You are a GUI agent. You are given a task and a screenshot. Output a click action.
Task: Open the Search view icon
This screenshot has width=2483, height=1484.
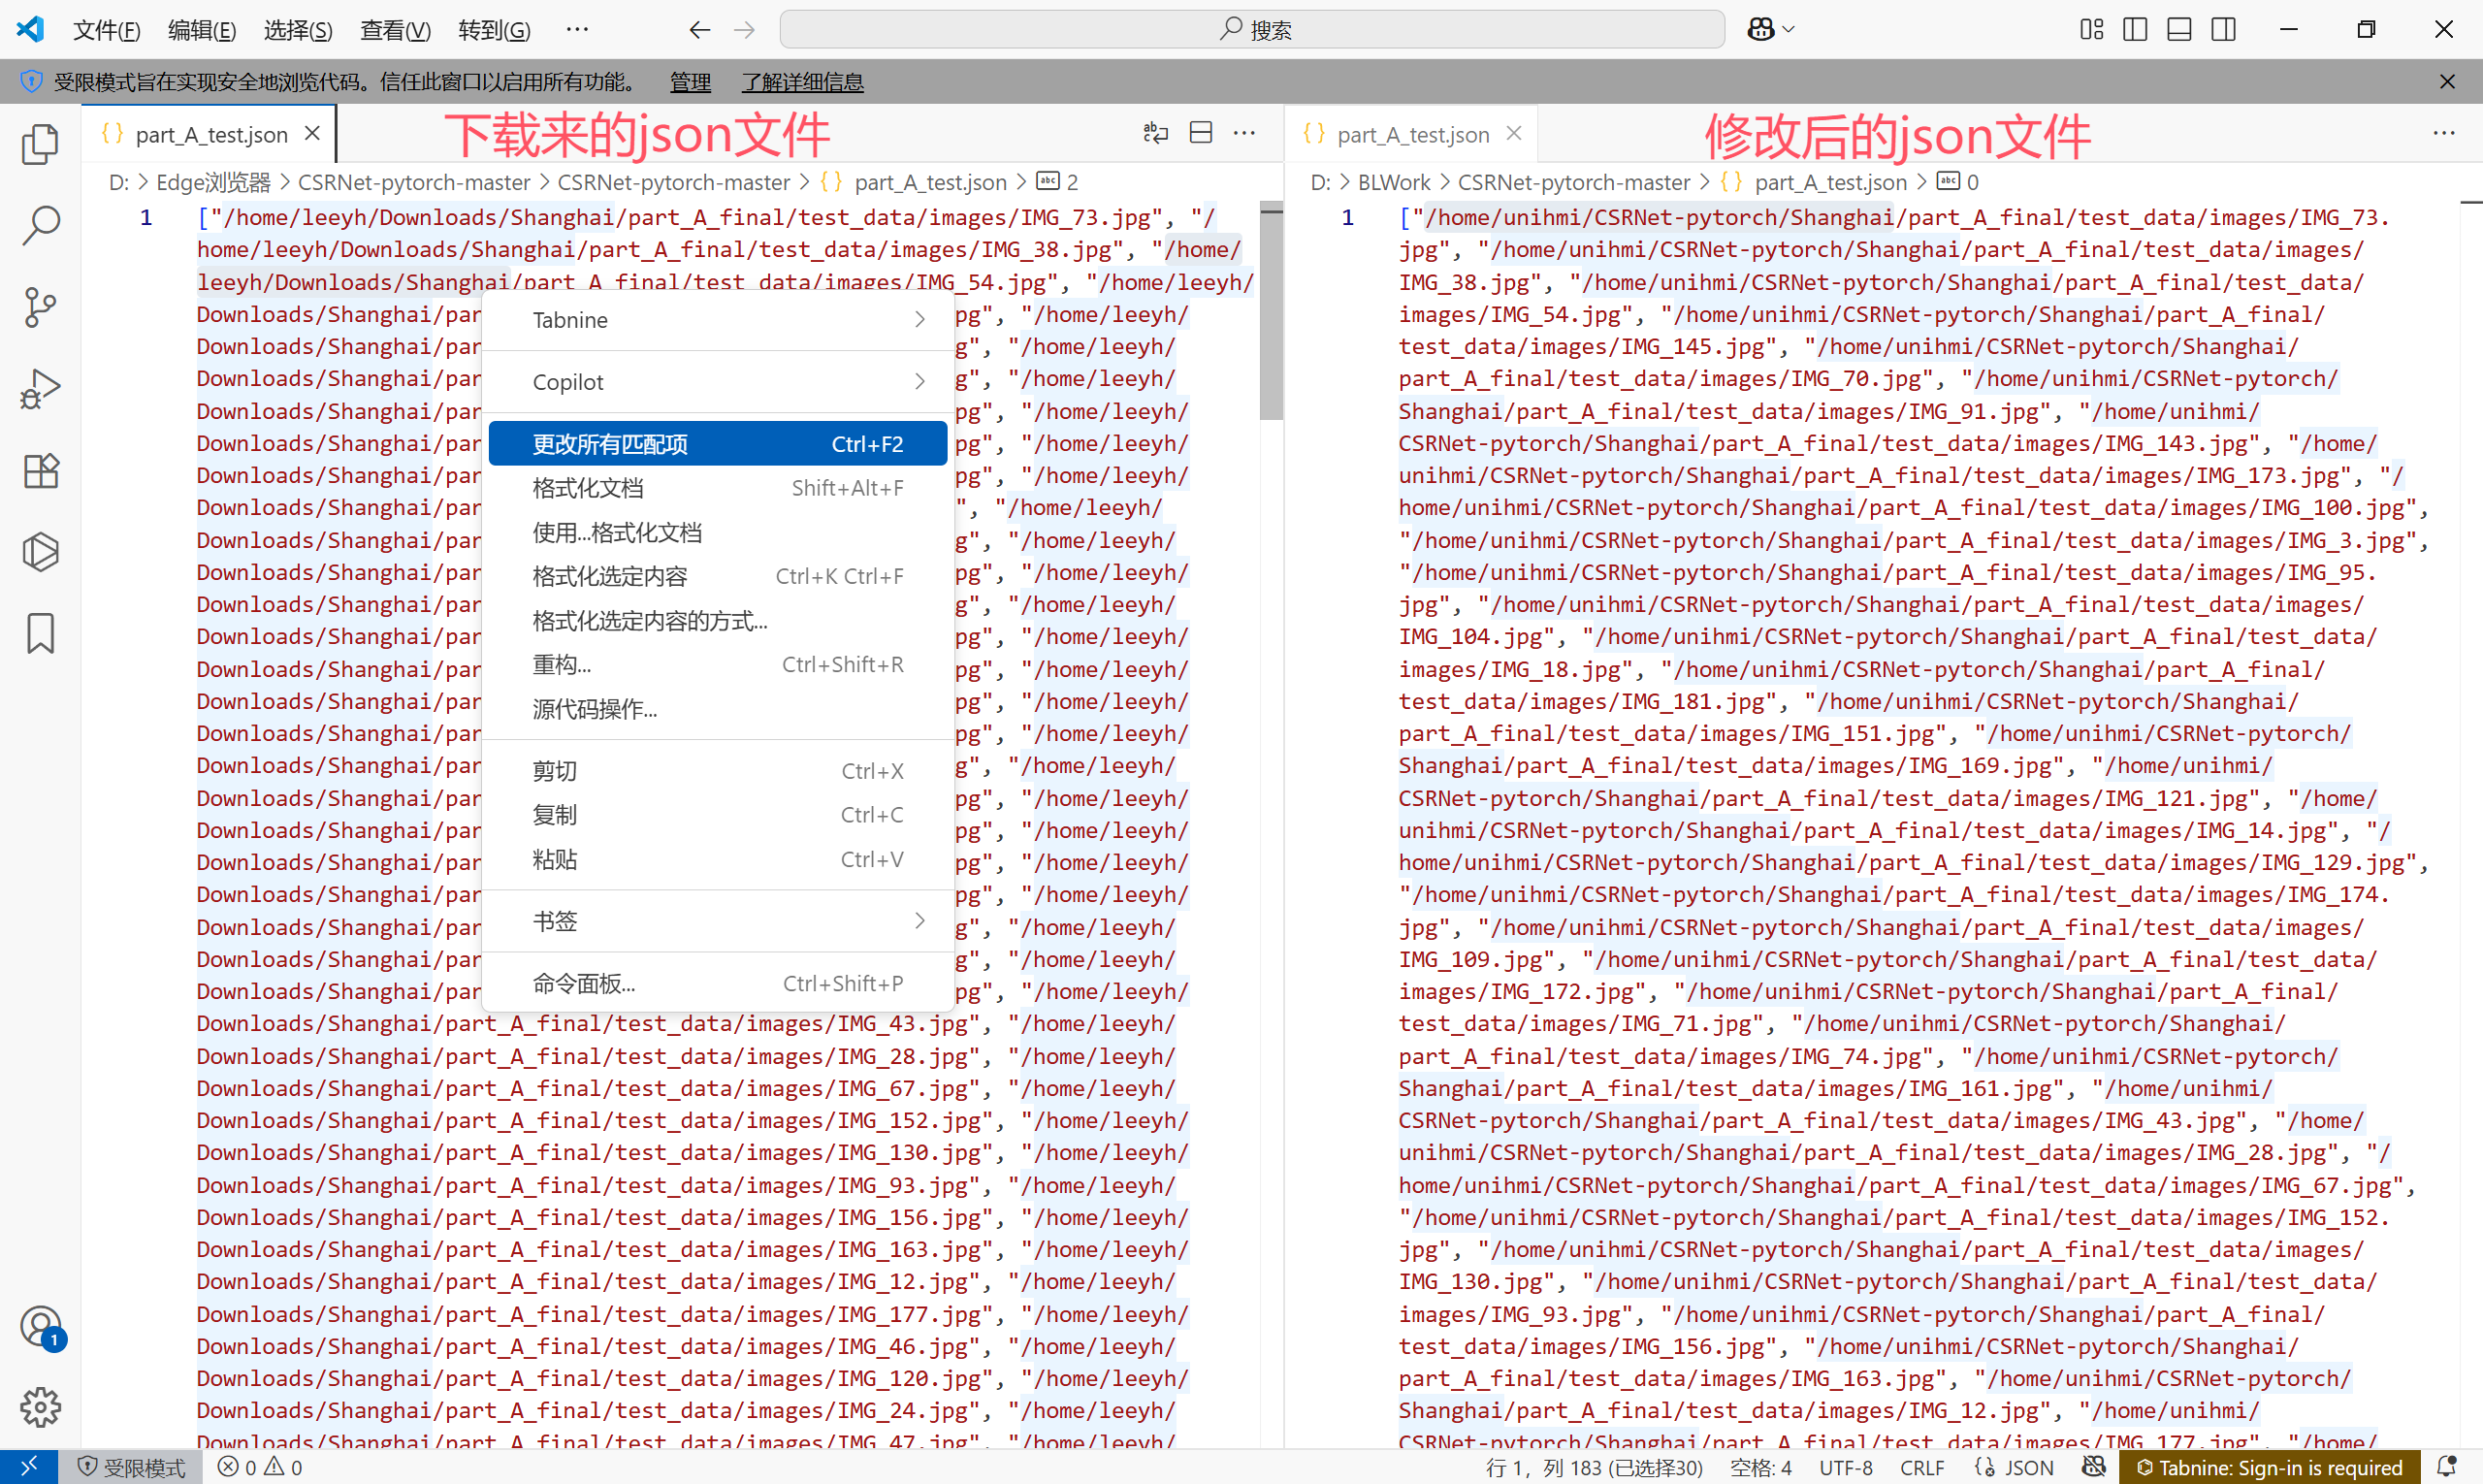pyautogui.click(x=40, y=226)
